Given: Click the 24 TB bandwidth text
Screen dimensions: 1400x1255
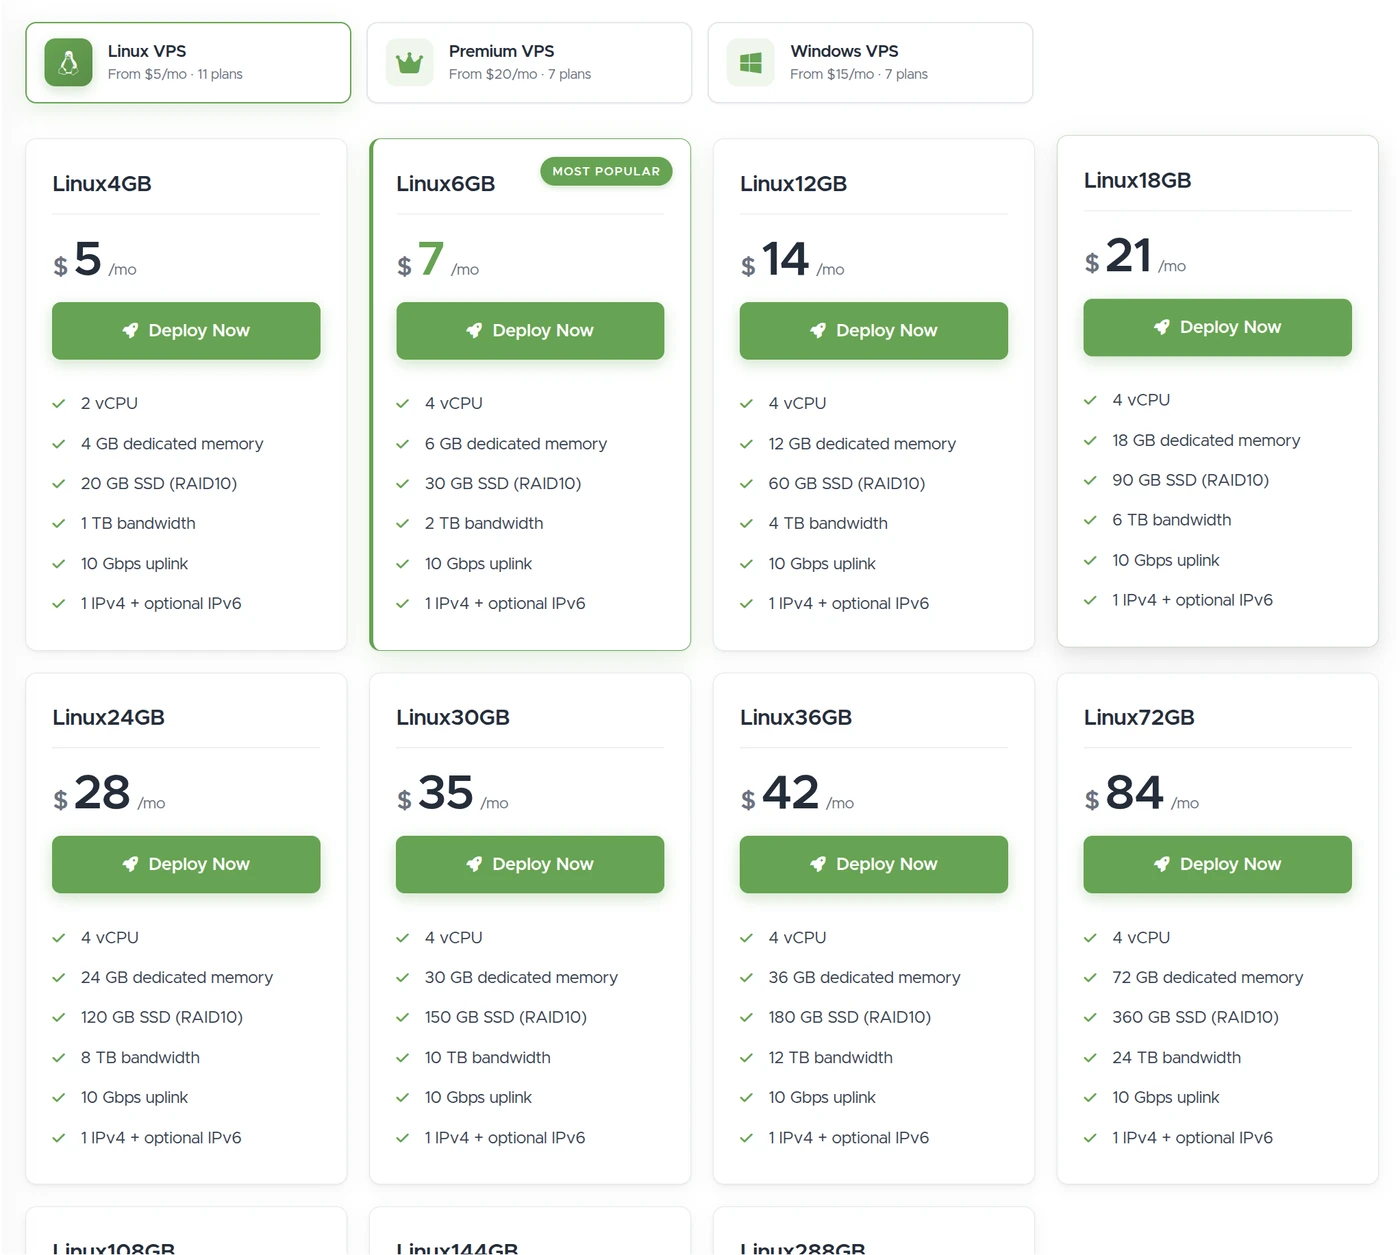Looking at the screenshot, I should [1177, 1058].
